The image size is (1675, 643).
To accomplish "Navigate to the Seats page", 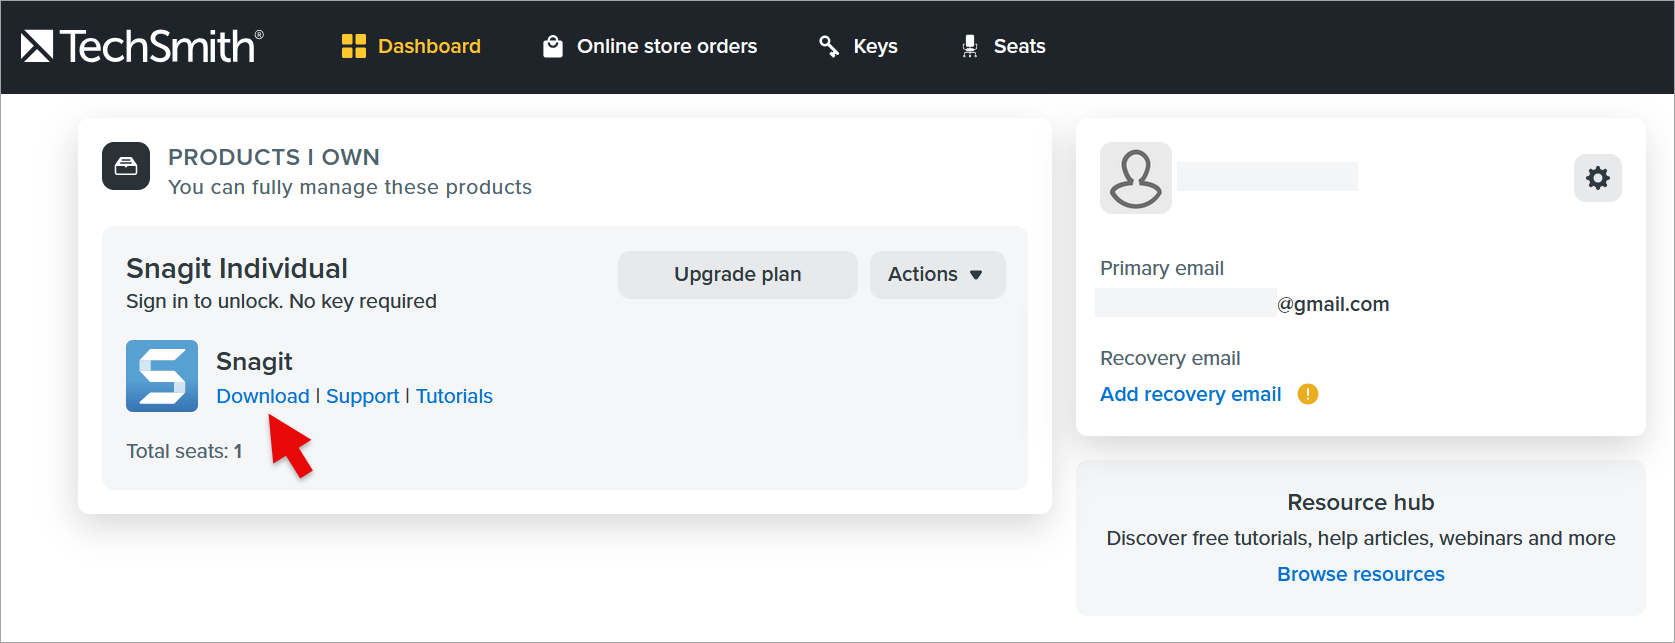I will click(1003, 46).
